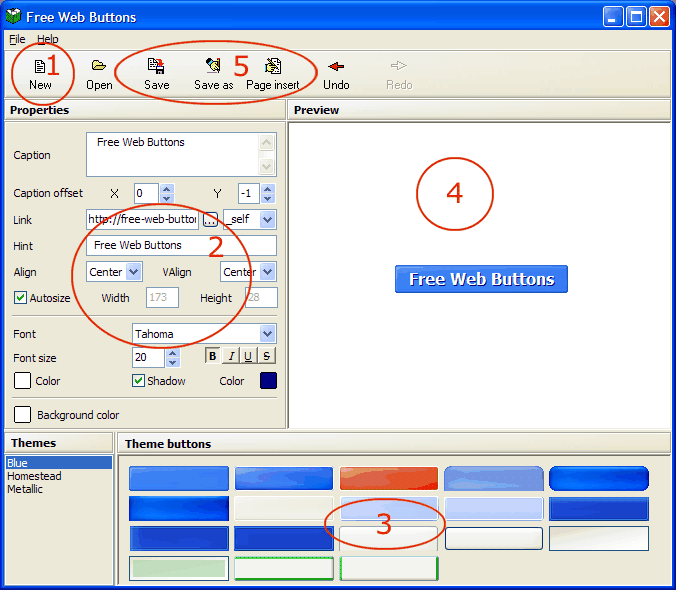Viewport: 676px width, 590px height.
Task: Choose the first blue theme button
Action: pyautogui.click(x=179, y=478)
